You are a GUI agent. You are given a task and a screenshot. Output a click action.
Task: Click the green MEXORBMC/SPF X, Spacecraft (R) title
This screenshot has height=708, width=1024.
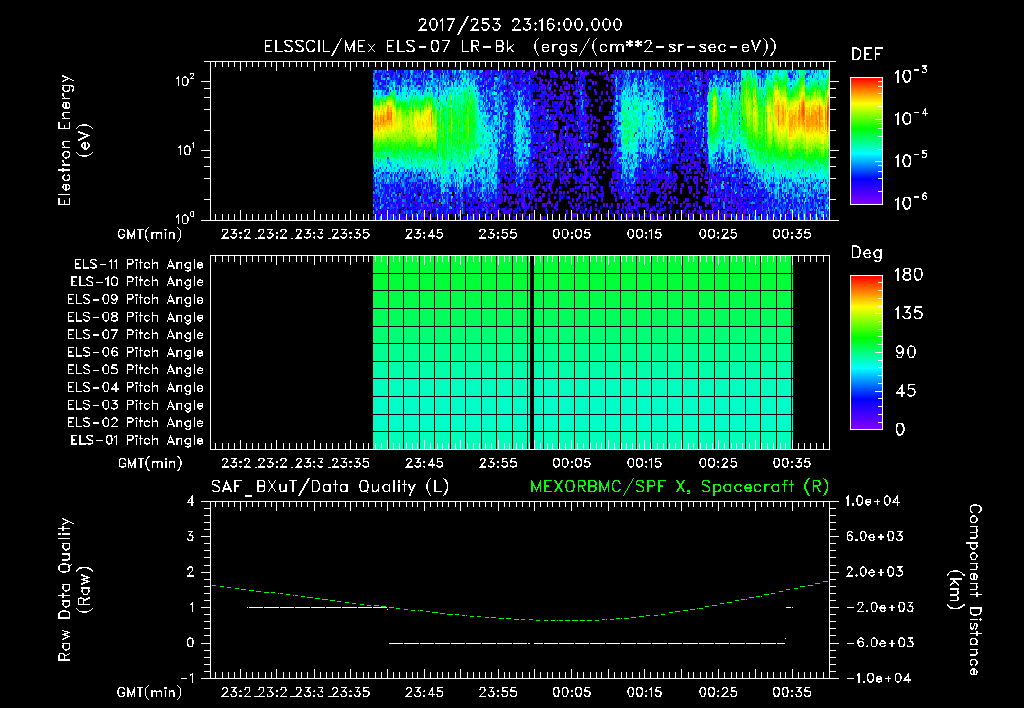tap(679, 487)
